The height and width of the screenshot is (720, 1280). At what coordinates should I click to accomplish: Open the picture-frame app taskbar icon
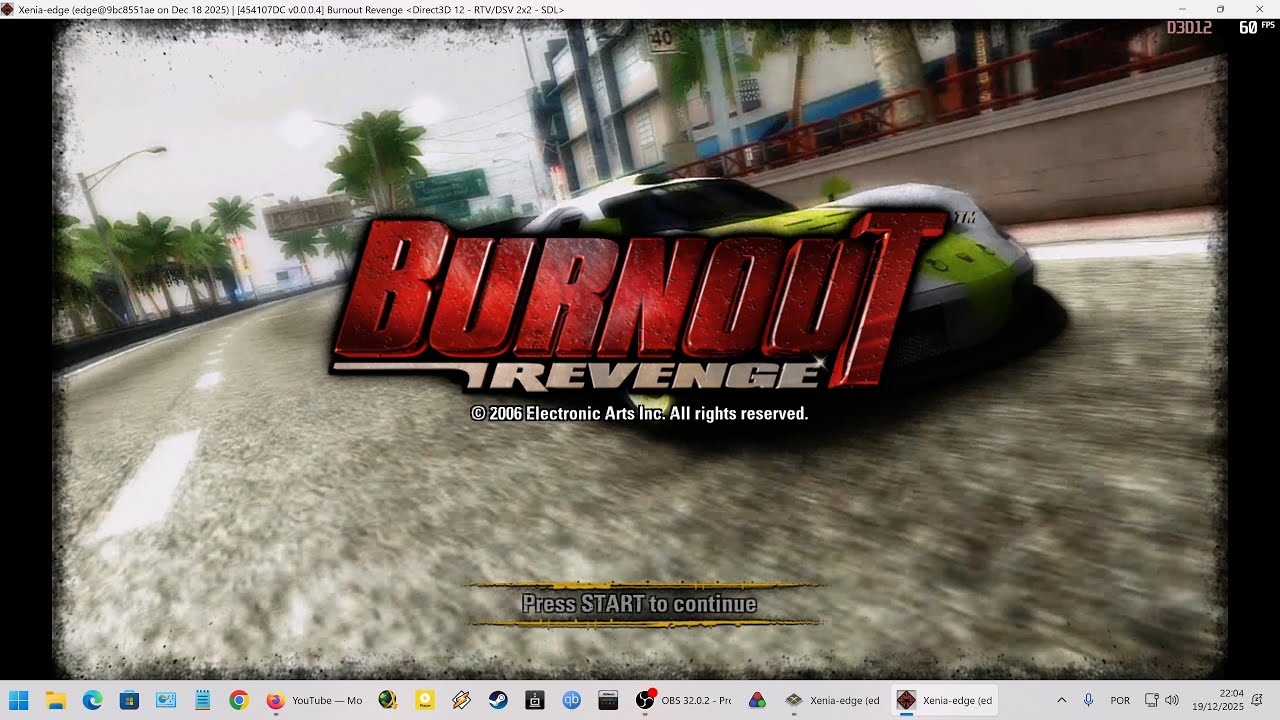pyautogui.click(x=166, y=700)
